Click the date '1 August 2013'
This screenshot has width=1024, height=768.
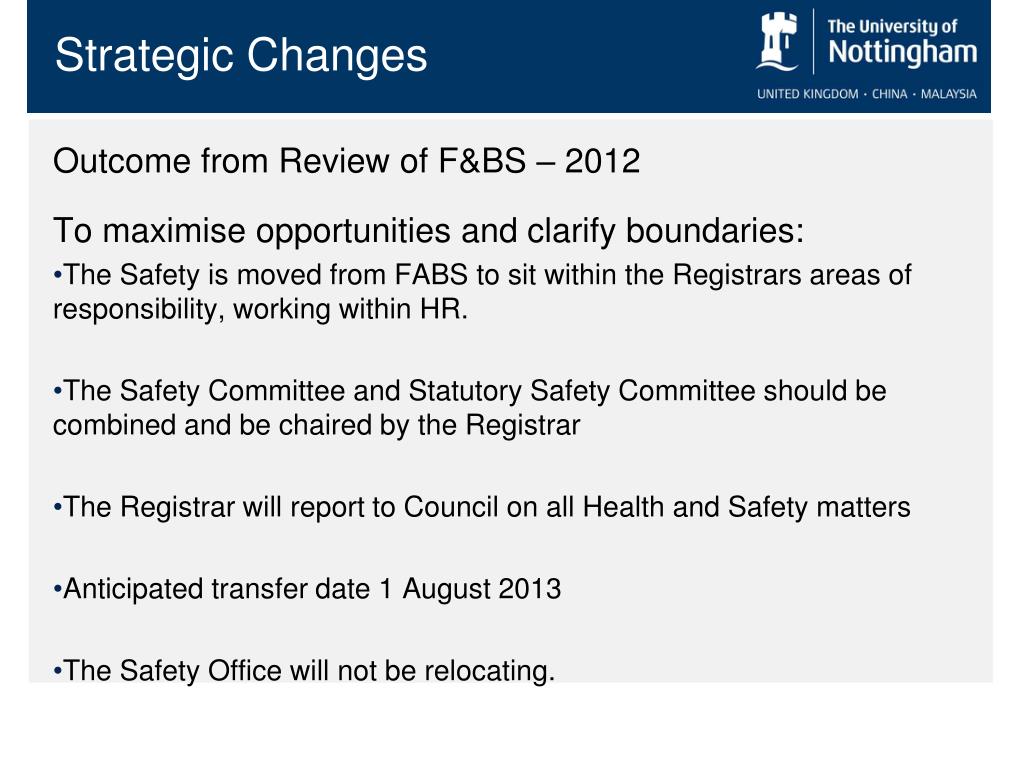pyautogui.click(x=470, y=589)
